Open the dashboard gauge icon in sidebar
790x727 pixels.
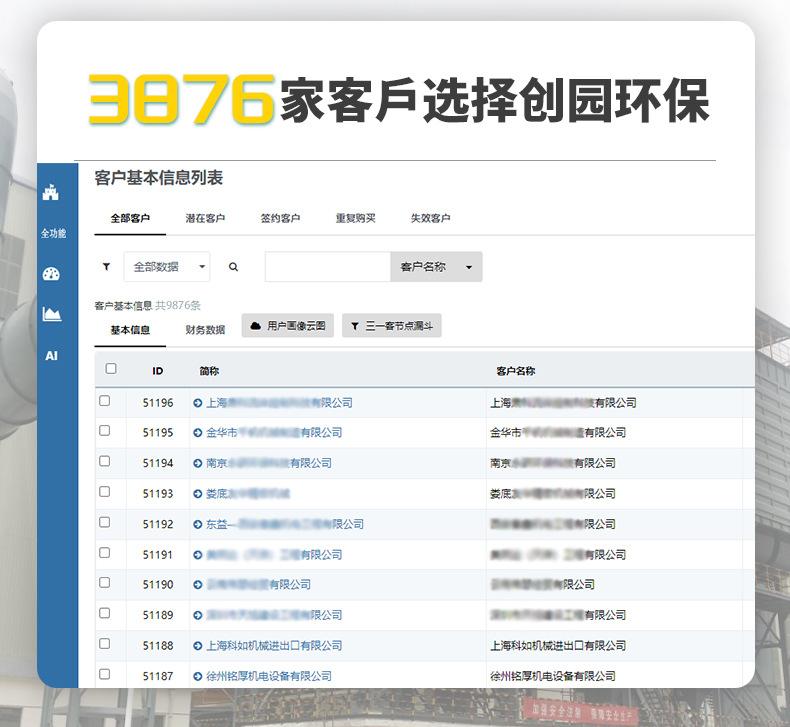point(51,274)
